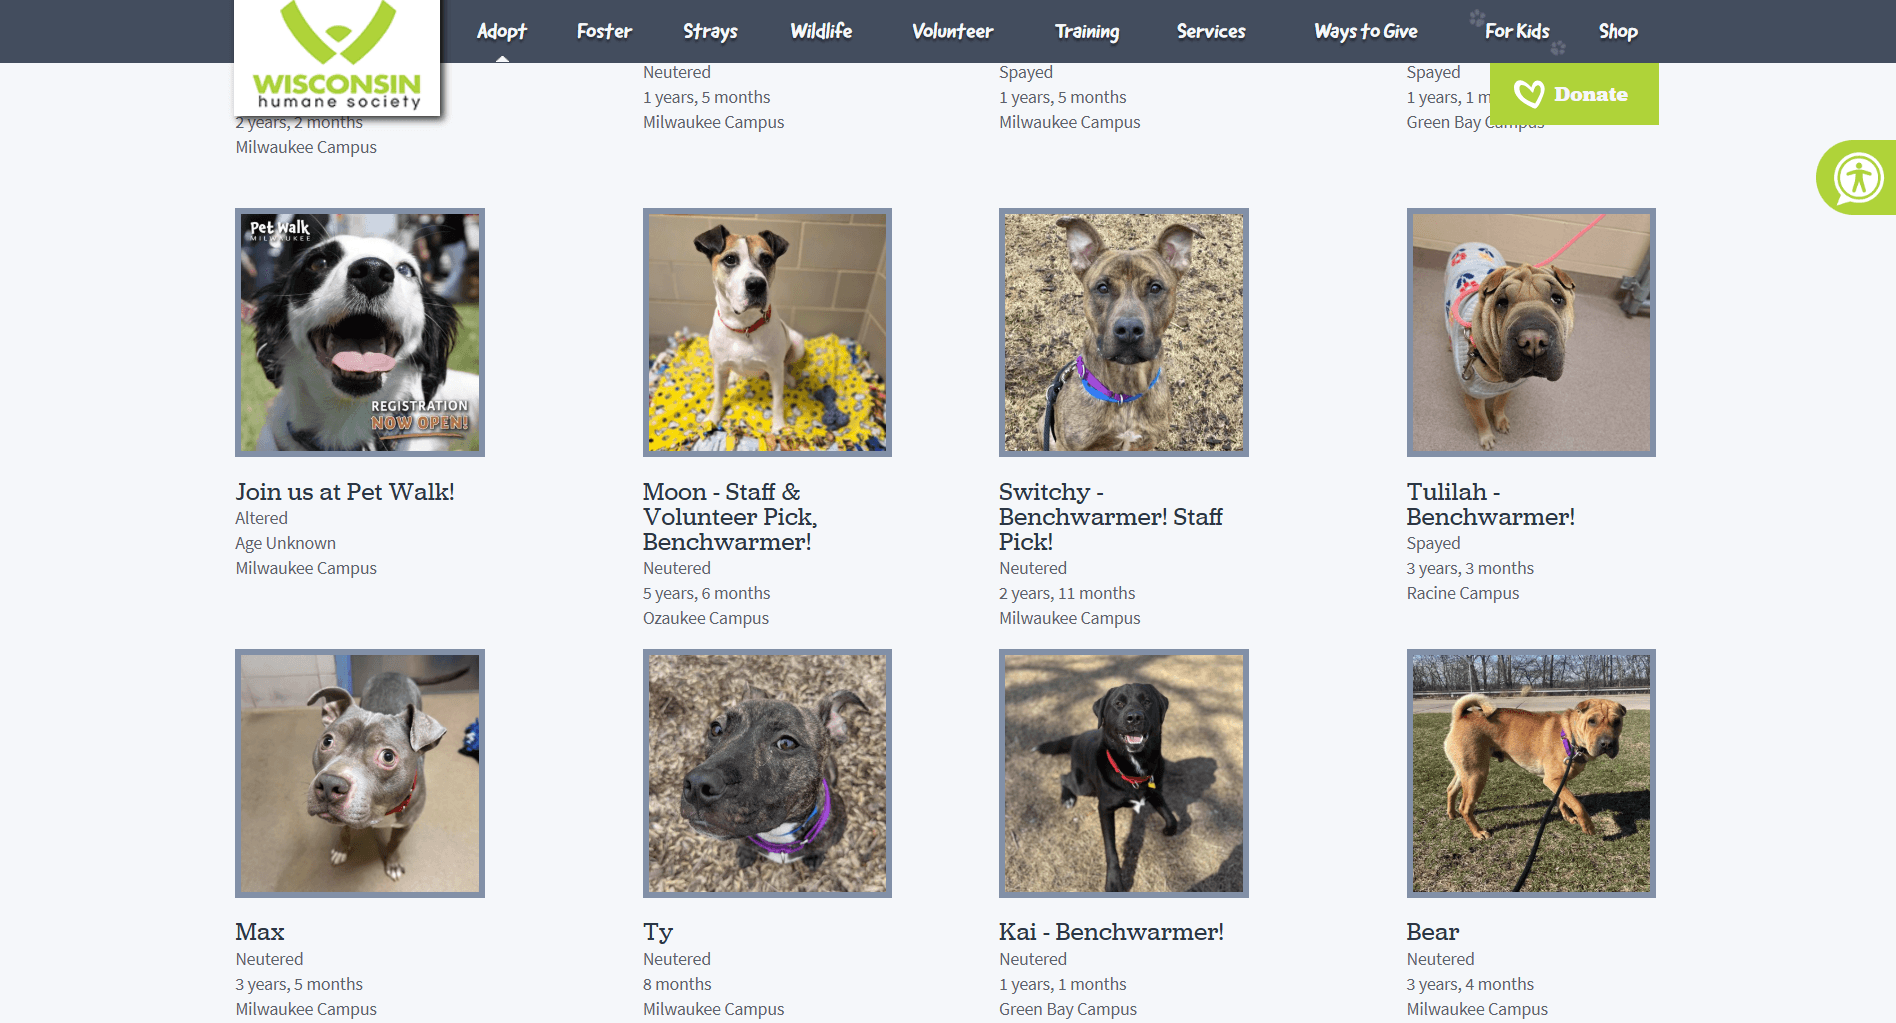1896x1023 pixels.
Task: Open the Adopt menu
Action: [x=501, y=31]
